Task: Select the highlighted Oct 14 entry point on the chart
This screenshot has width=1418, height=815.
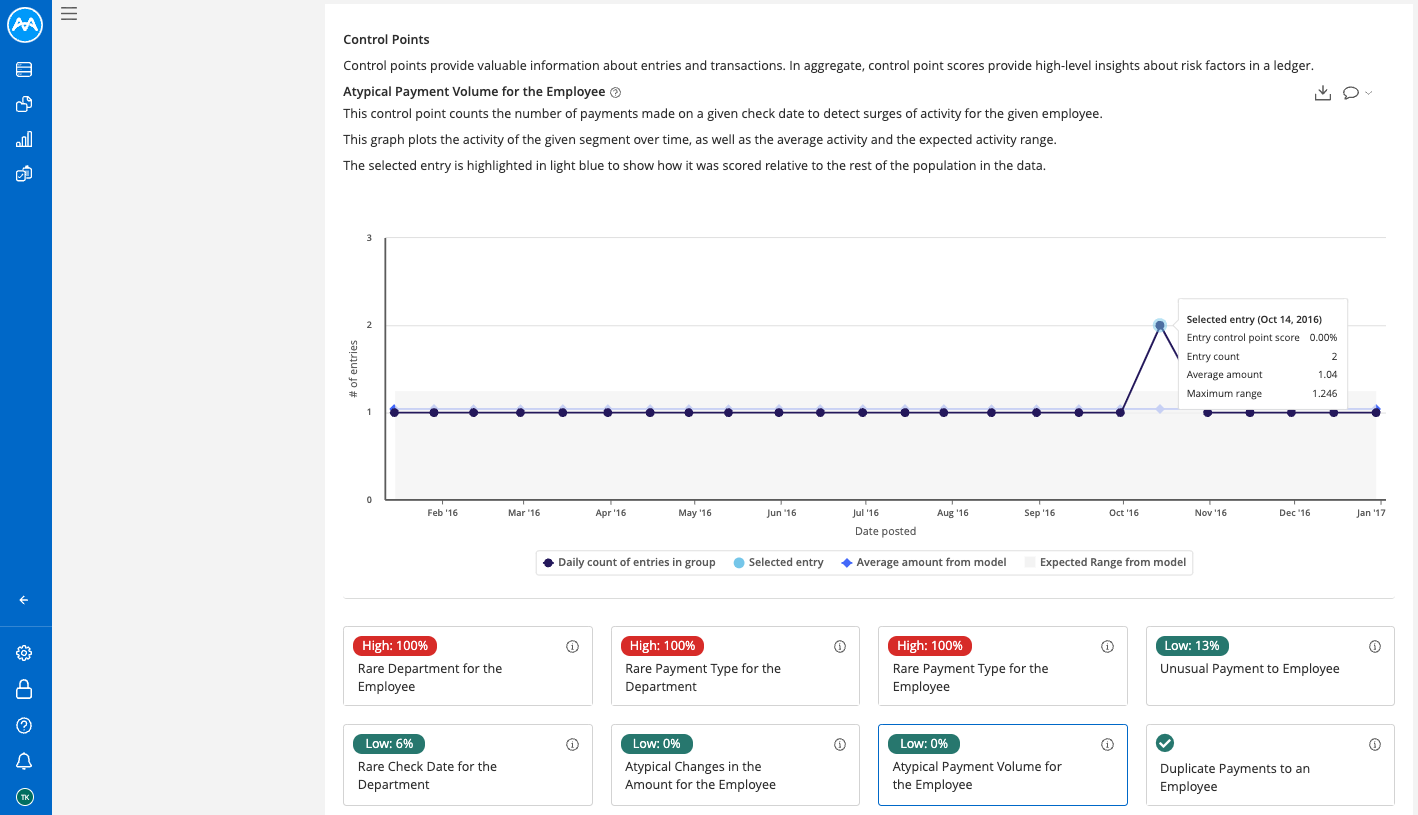Action: point(1160,325)
